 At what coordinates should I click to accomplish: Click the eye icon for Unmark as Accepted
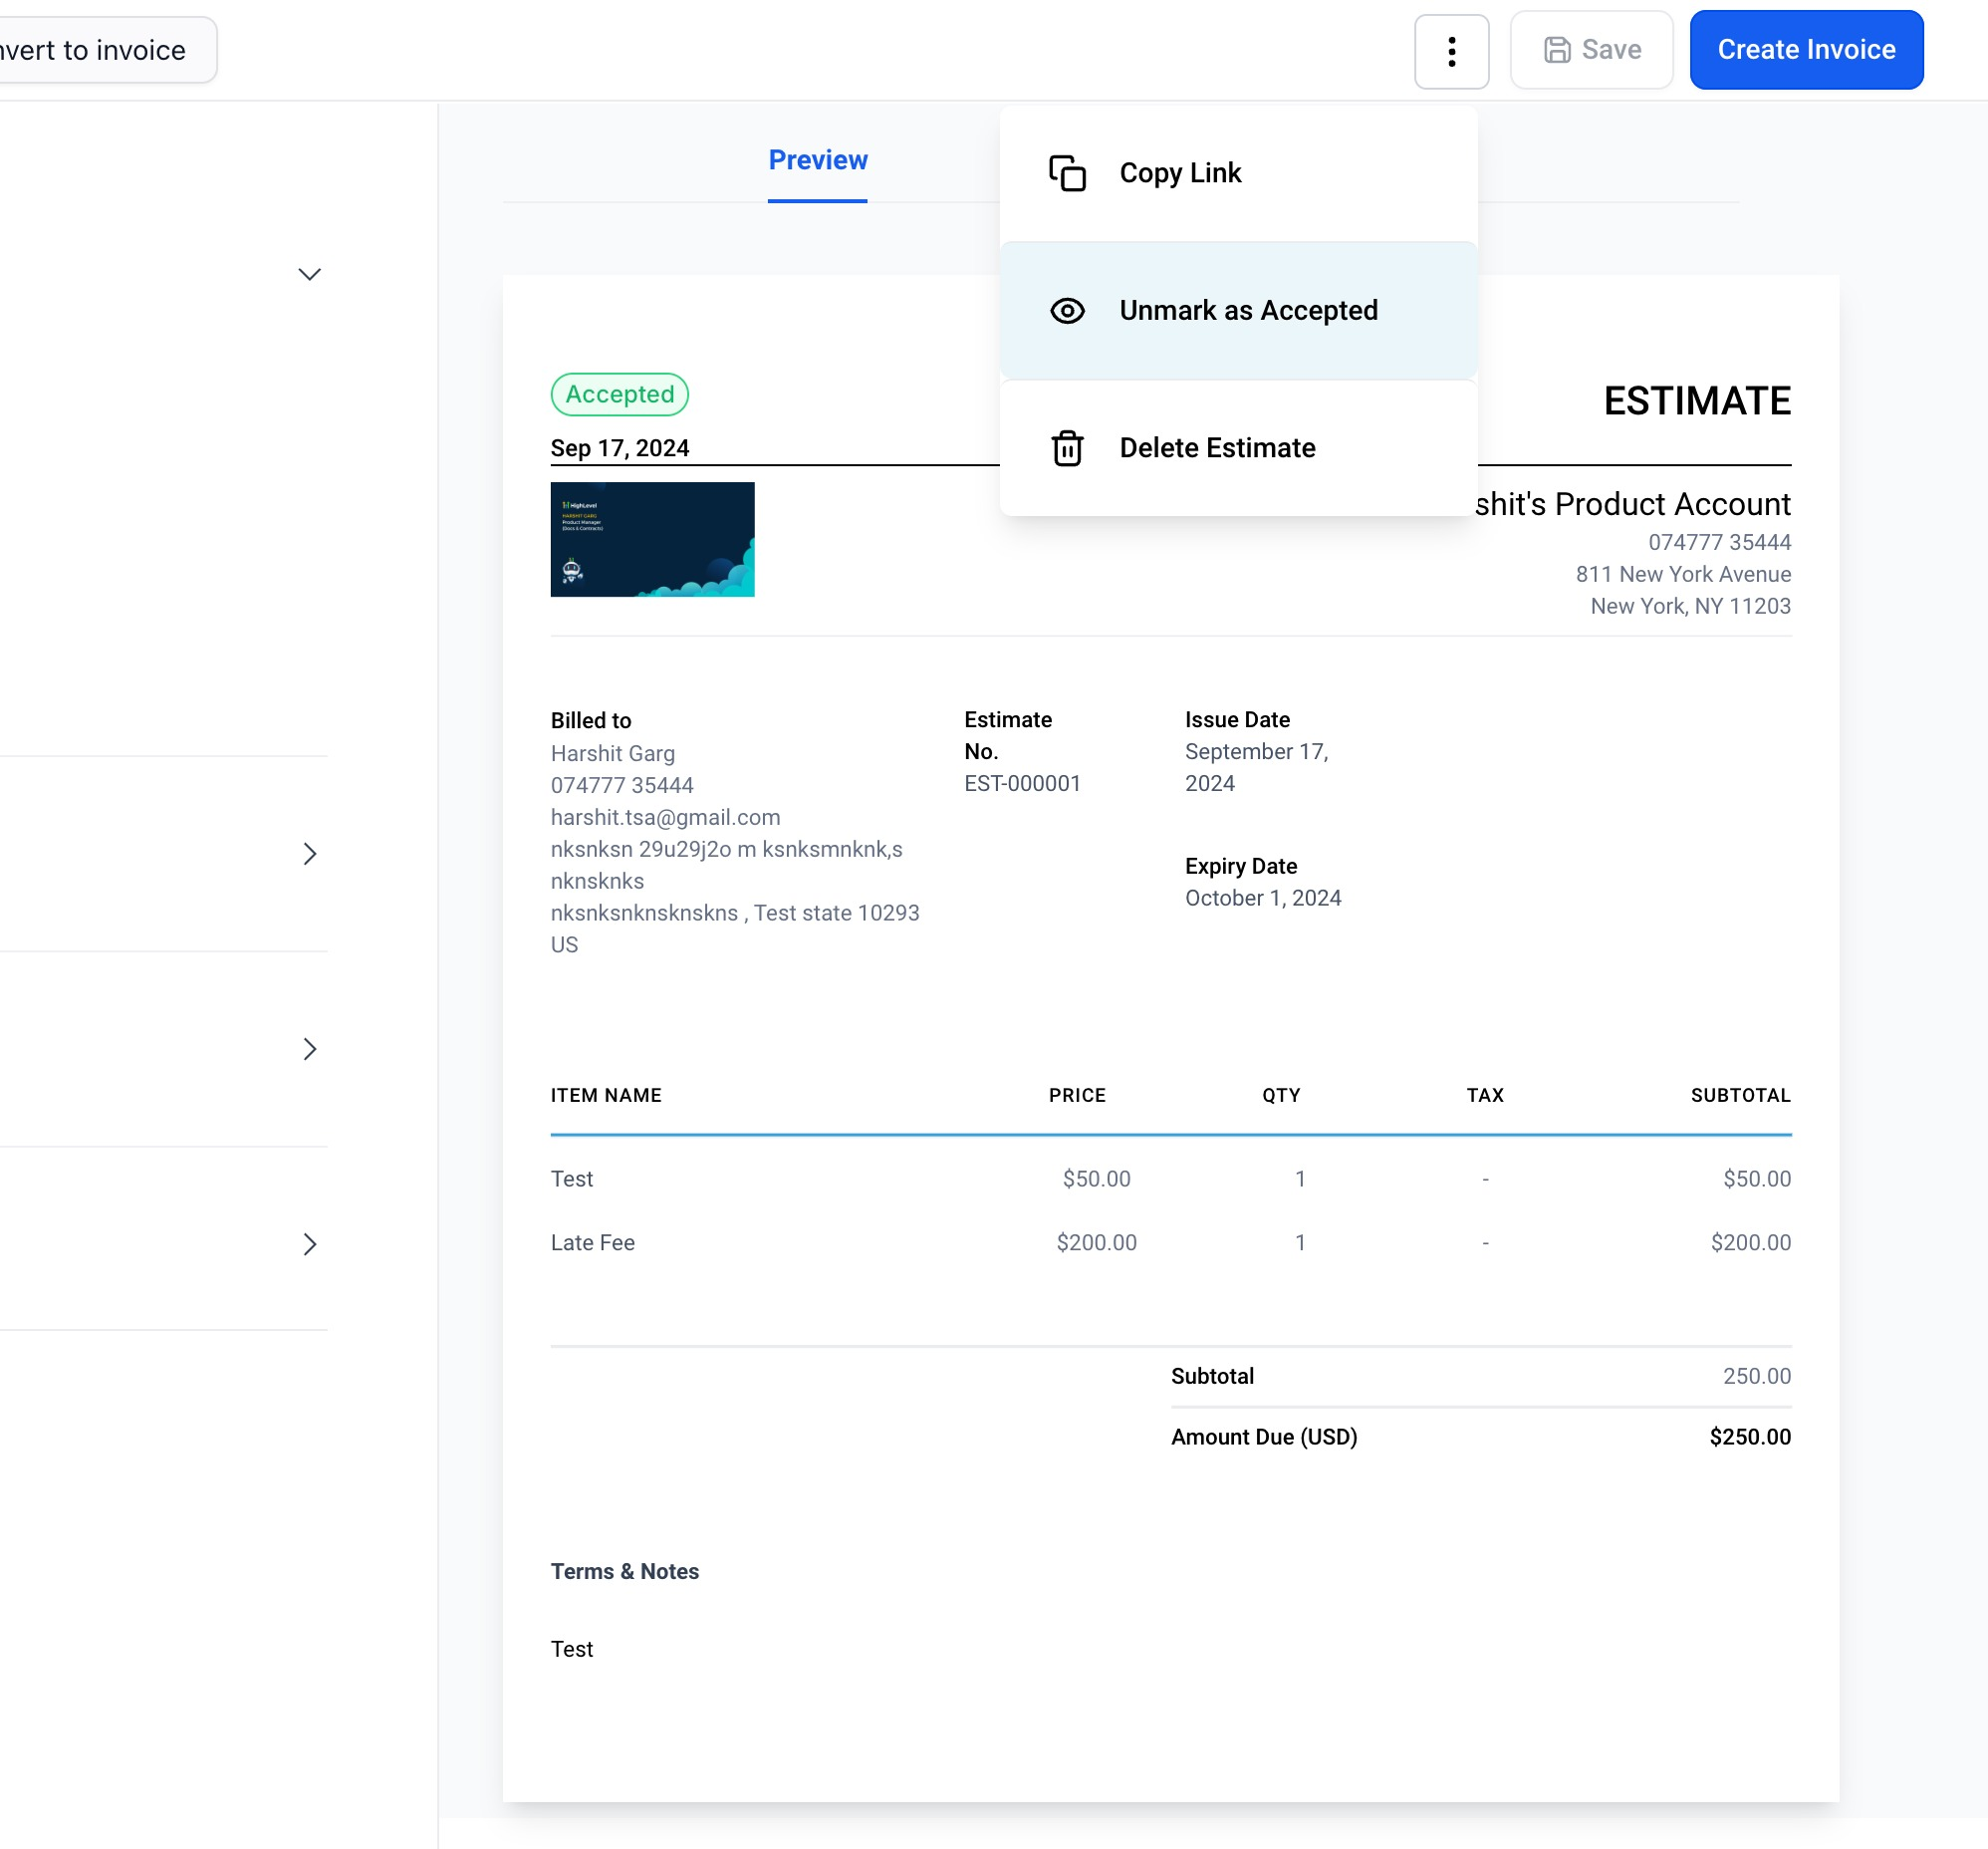point(1067,311)
